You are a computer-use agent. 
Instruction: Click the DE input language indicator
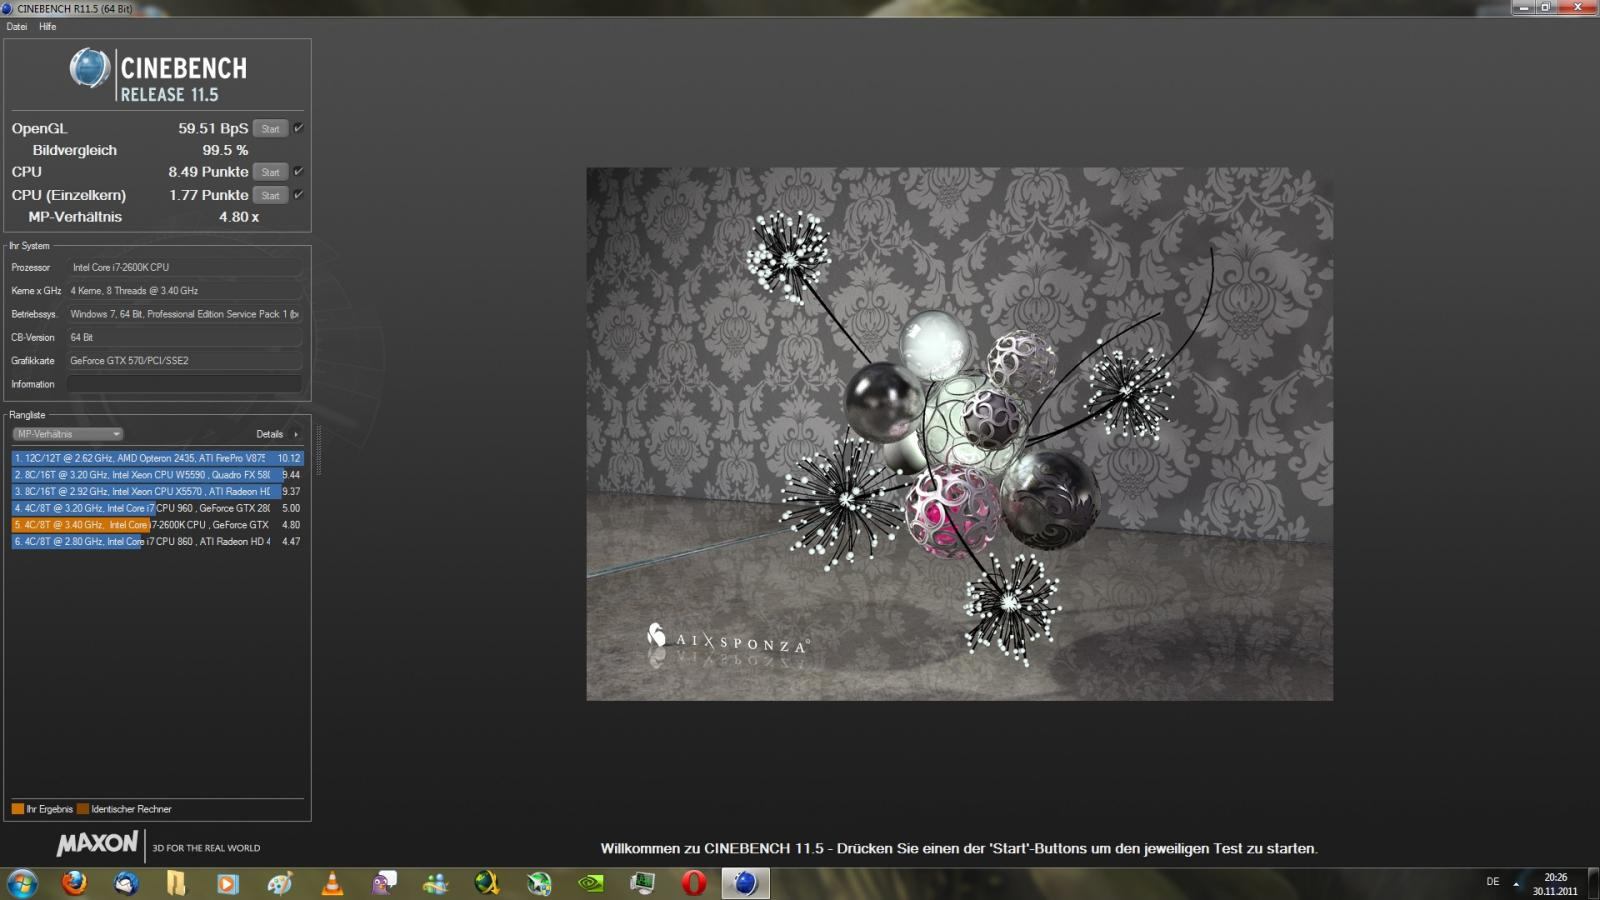click(x=1493, y=882)
